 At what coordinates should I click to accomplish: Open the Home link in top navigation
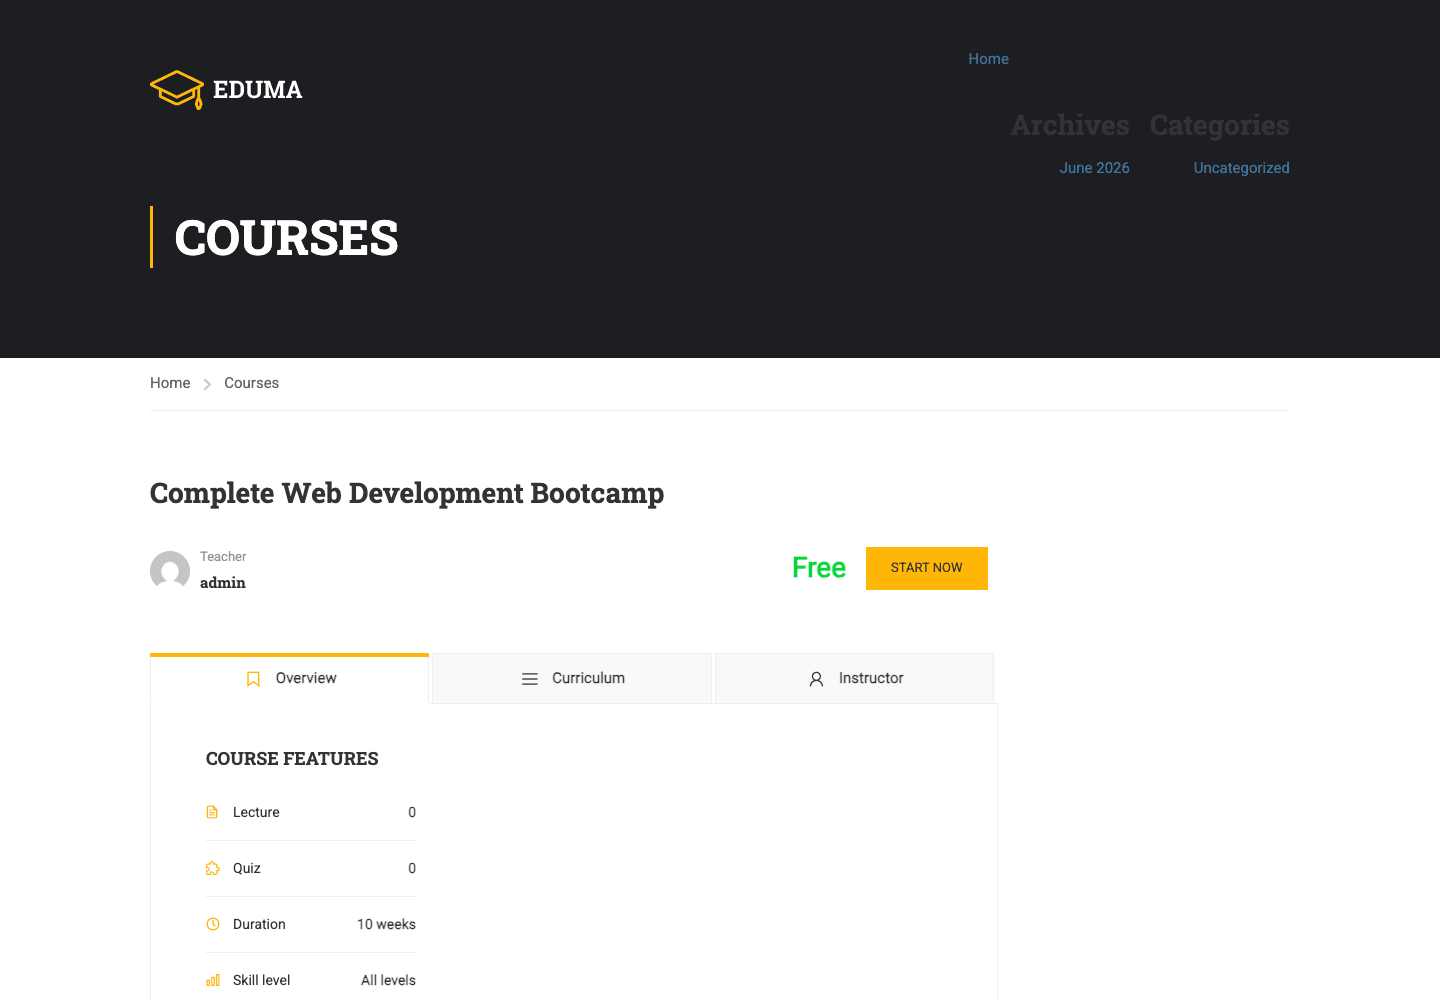pos(988,59)
